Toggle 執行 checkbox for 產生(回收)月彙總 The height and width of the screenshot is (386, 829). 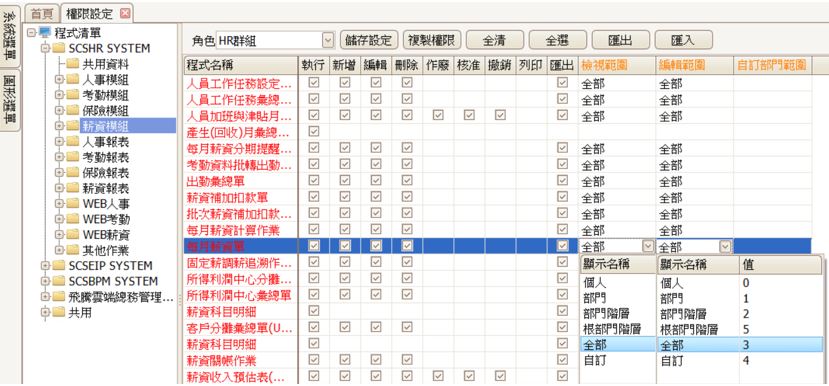(x=314, y=131)
